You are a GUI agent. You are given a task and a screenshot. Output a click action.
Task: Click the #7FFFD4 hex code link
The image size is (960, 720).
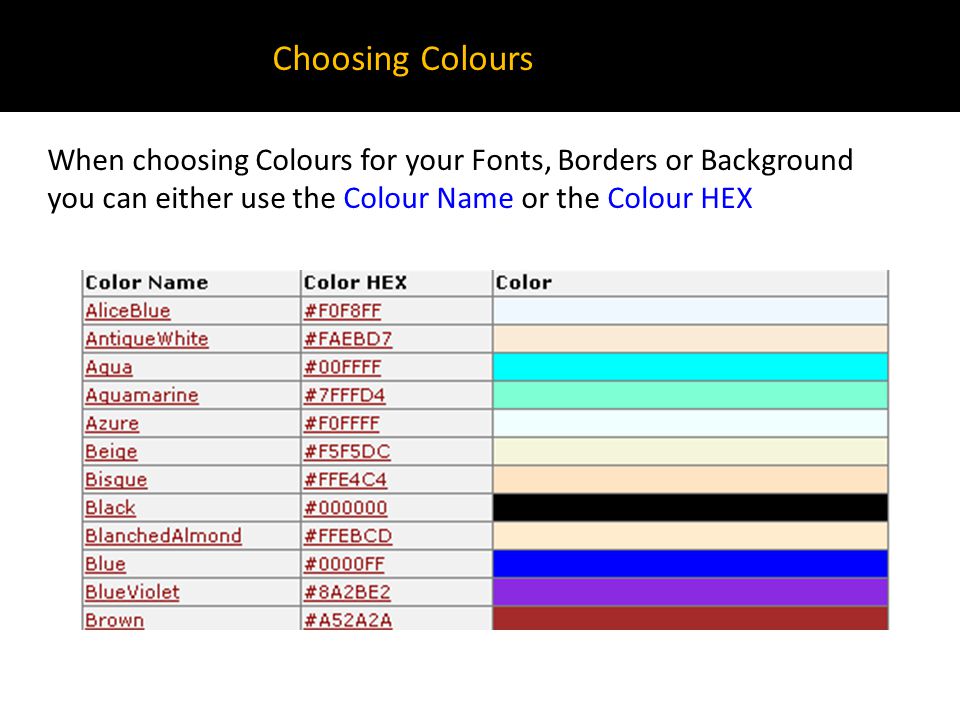[x=345, y=396]
